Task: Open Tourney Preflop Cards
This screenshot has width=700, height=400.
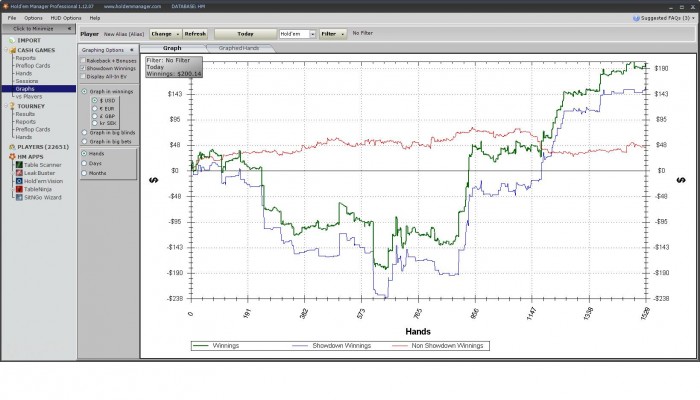Action: [33, 129]
